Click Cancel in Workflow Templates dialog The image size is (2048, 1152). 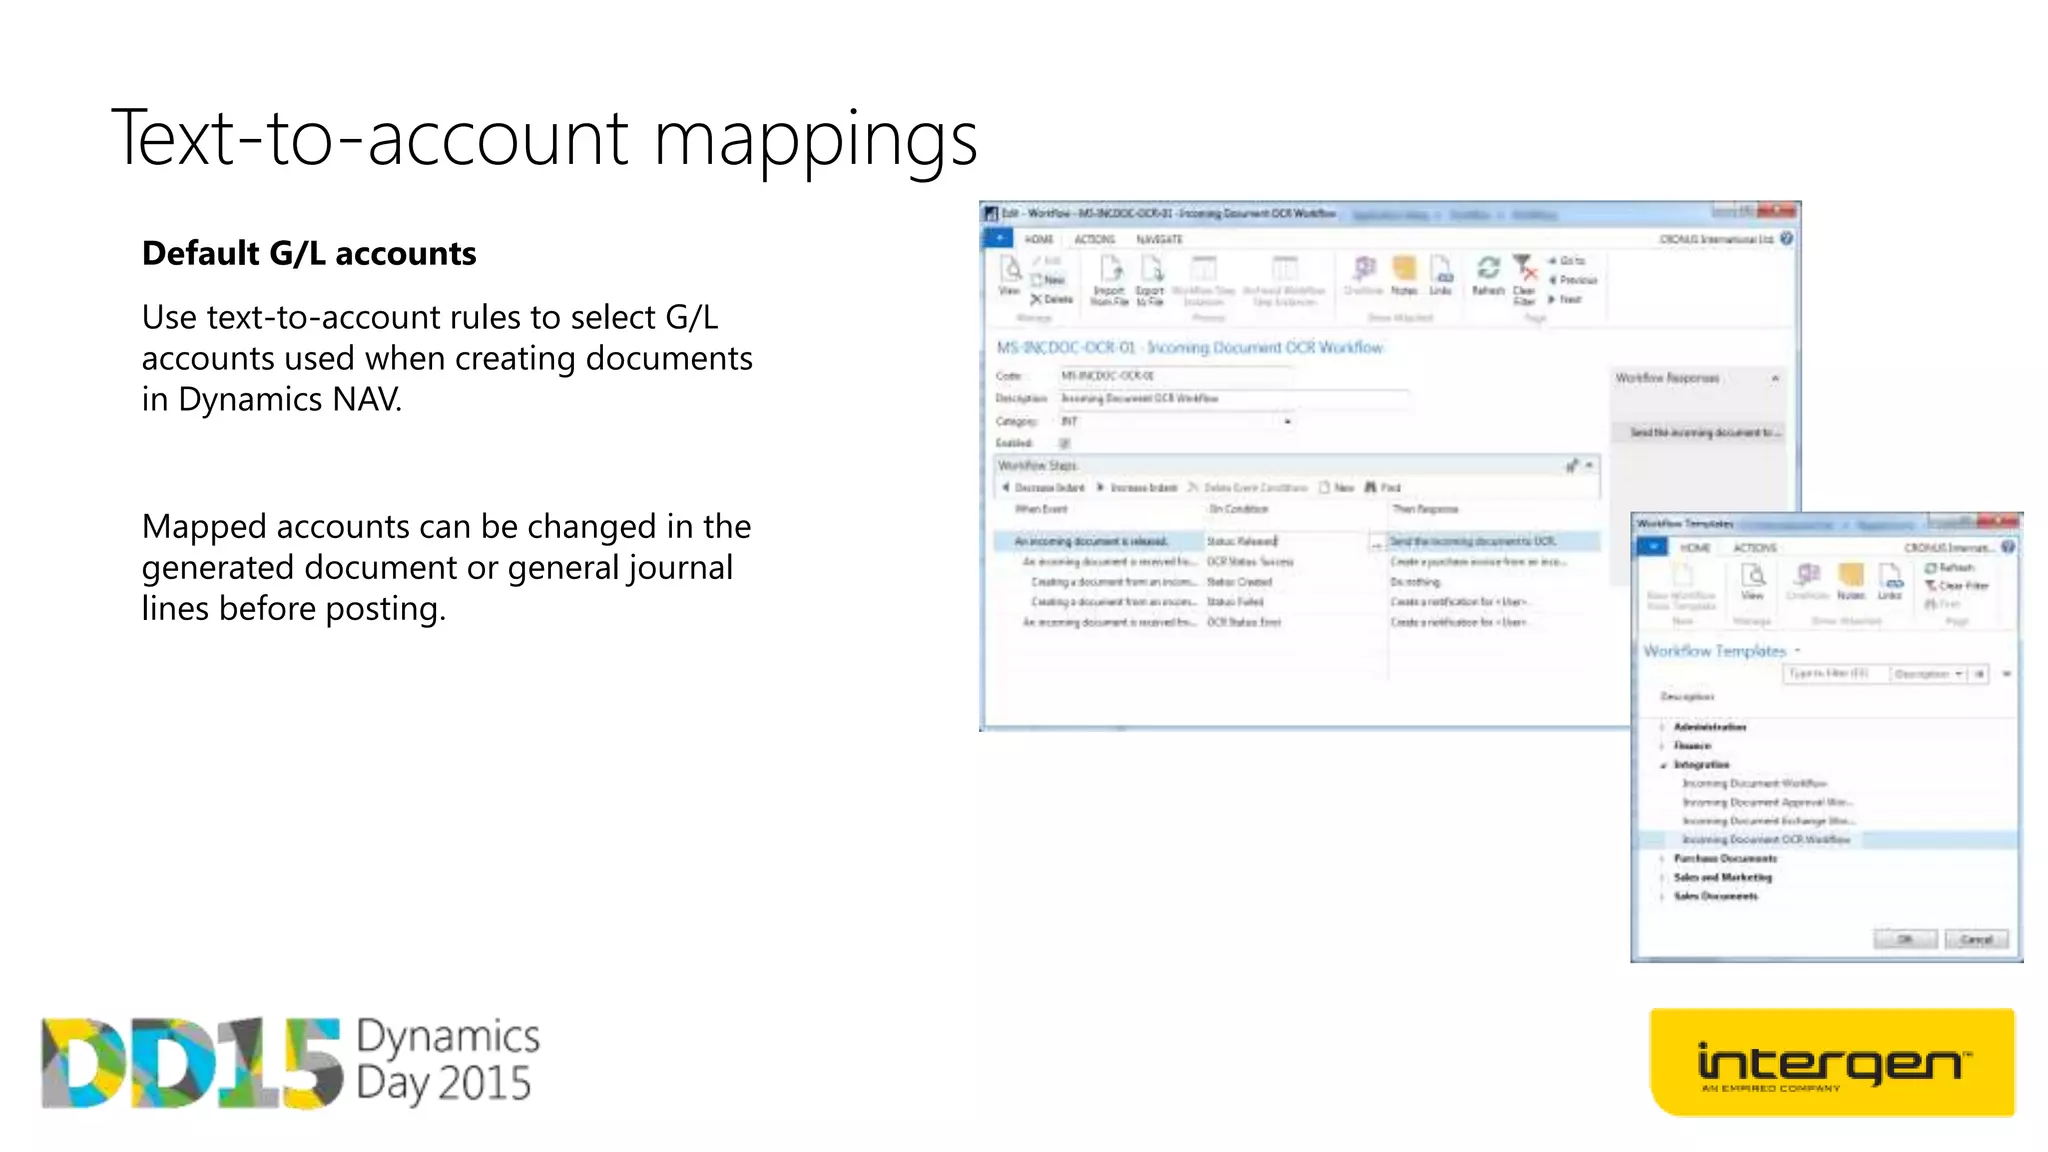point(1976,939)
